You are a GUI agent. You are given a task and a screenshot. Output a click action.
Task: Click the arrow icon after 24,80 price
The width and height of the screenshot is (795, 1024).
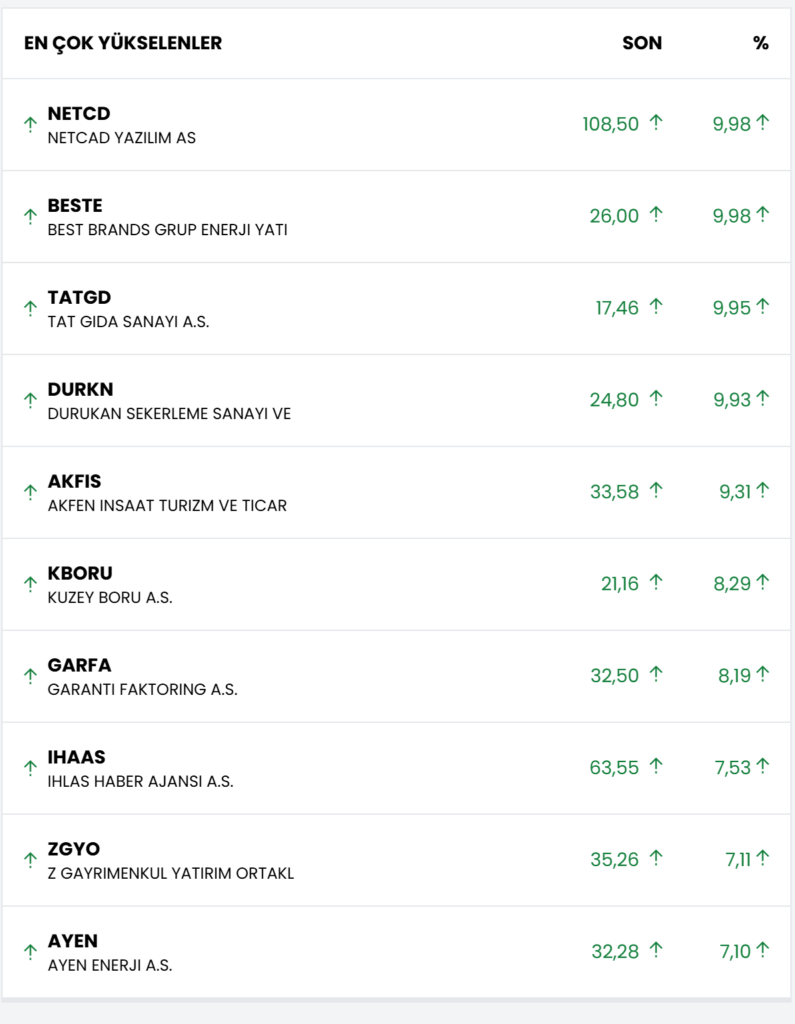656,399
